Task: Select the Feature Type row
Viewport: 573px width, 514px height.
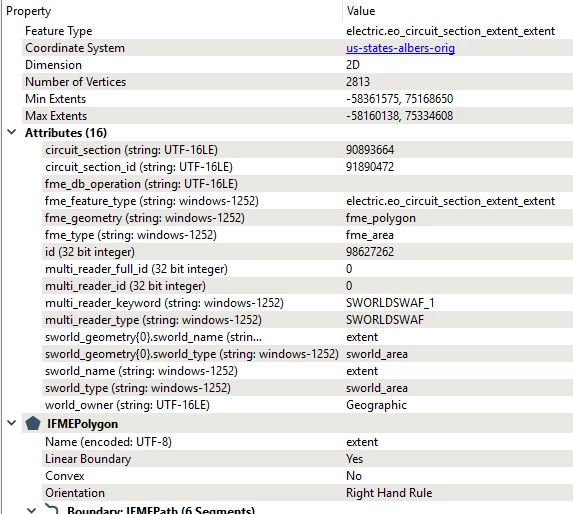Action: (297, 31)
